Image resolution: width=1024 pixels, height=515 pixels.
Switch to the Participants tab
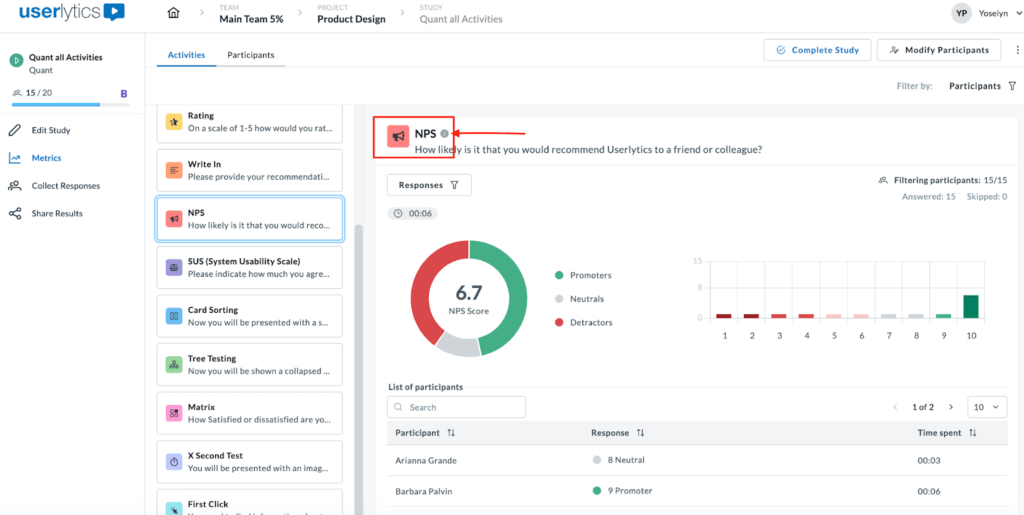(251, 55)
